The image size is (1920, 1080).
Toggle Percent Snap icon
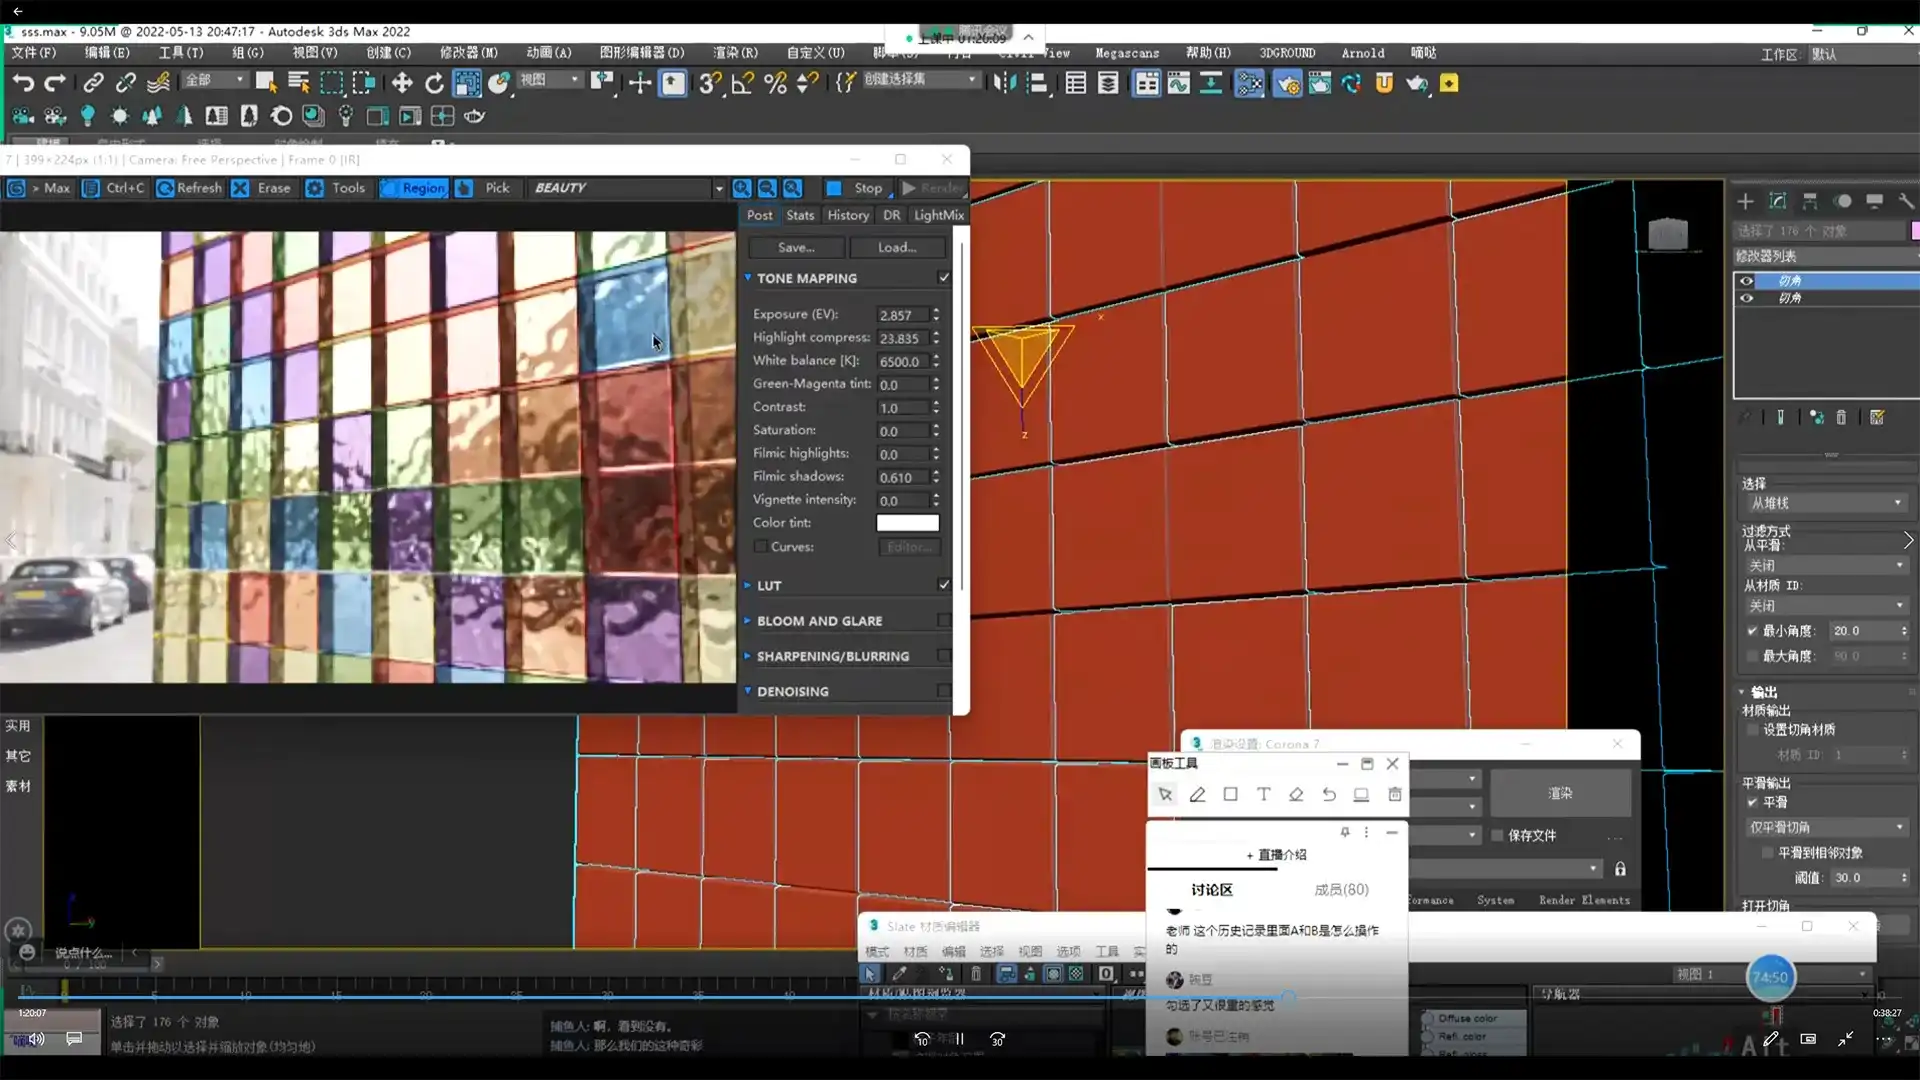[775, 83]
